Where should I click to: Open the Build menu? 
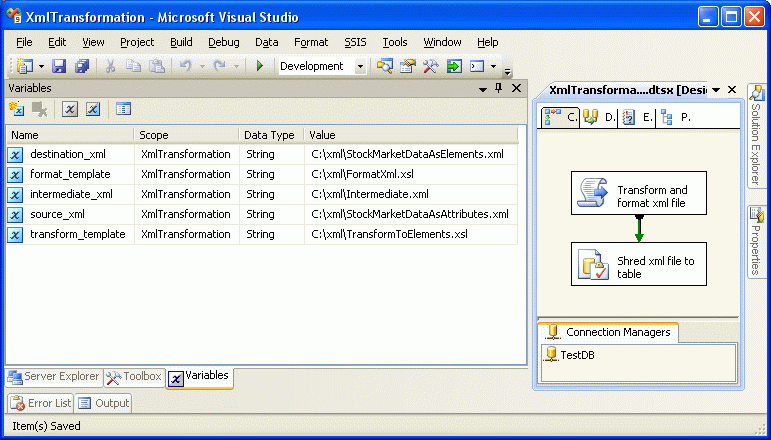click(x=181, y=42)
